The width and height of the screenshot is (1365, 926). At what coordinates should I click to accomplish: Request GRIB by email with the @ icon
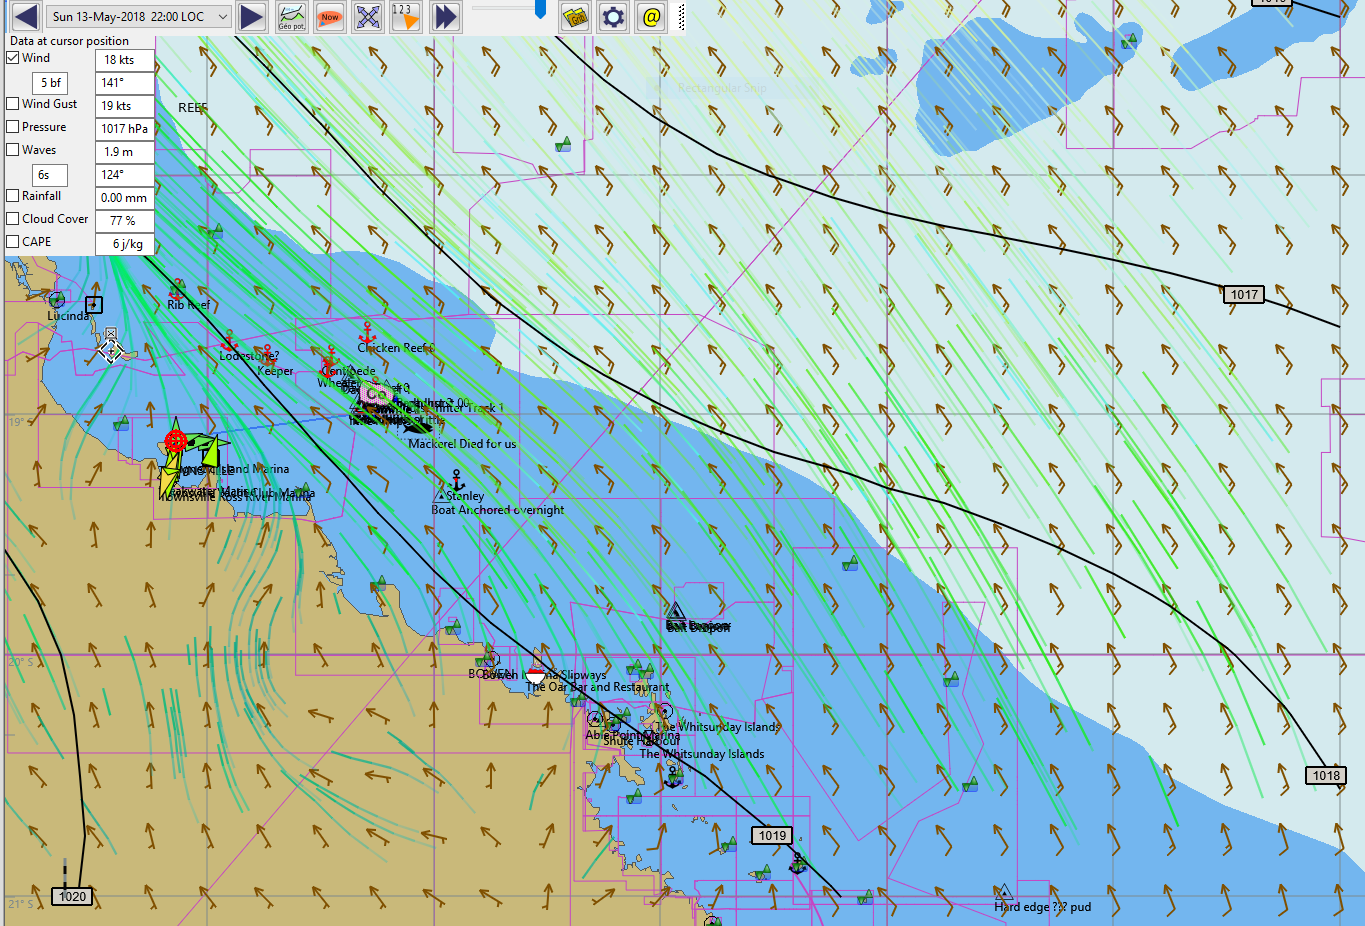(651, 16)
